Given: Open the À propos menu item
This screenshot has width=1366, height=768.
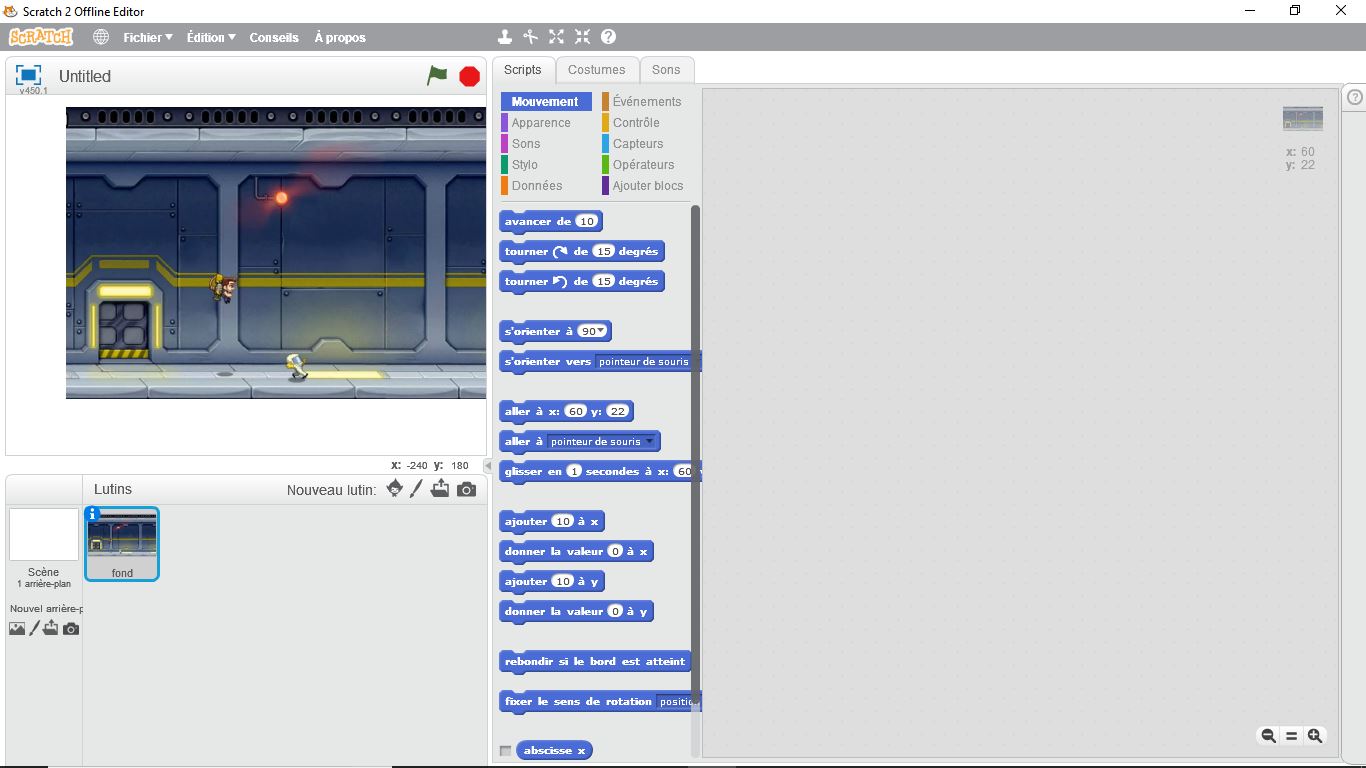Looking at the screenshot, I should (x=340, y=37).
